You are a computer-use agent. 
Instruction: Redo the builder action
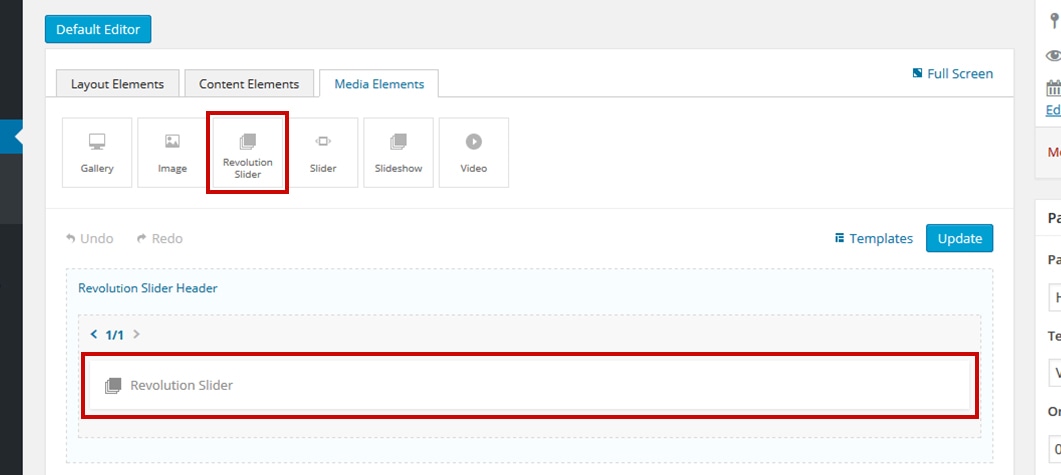pos(160,239)
